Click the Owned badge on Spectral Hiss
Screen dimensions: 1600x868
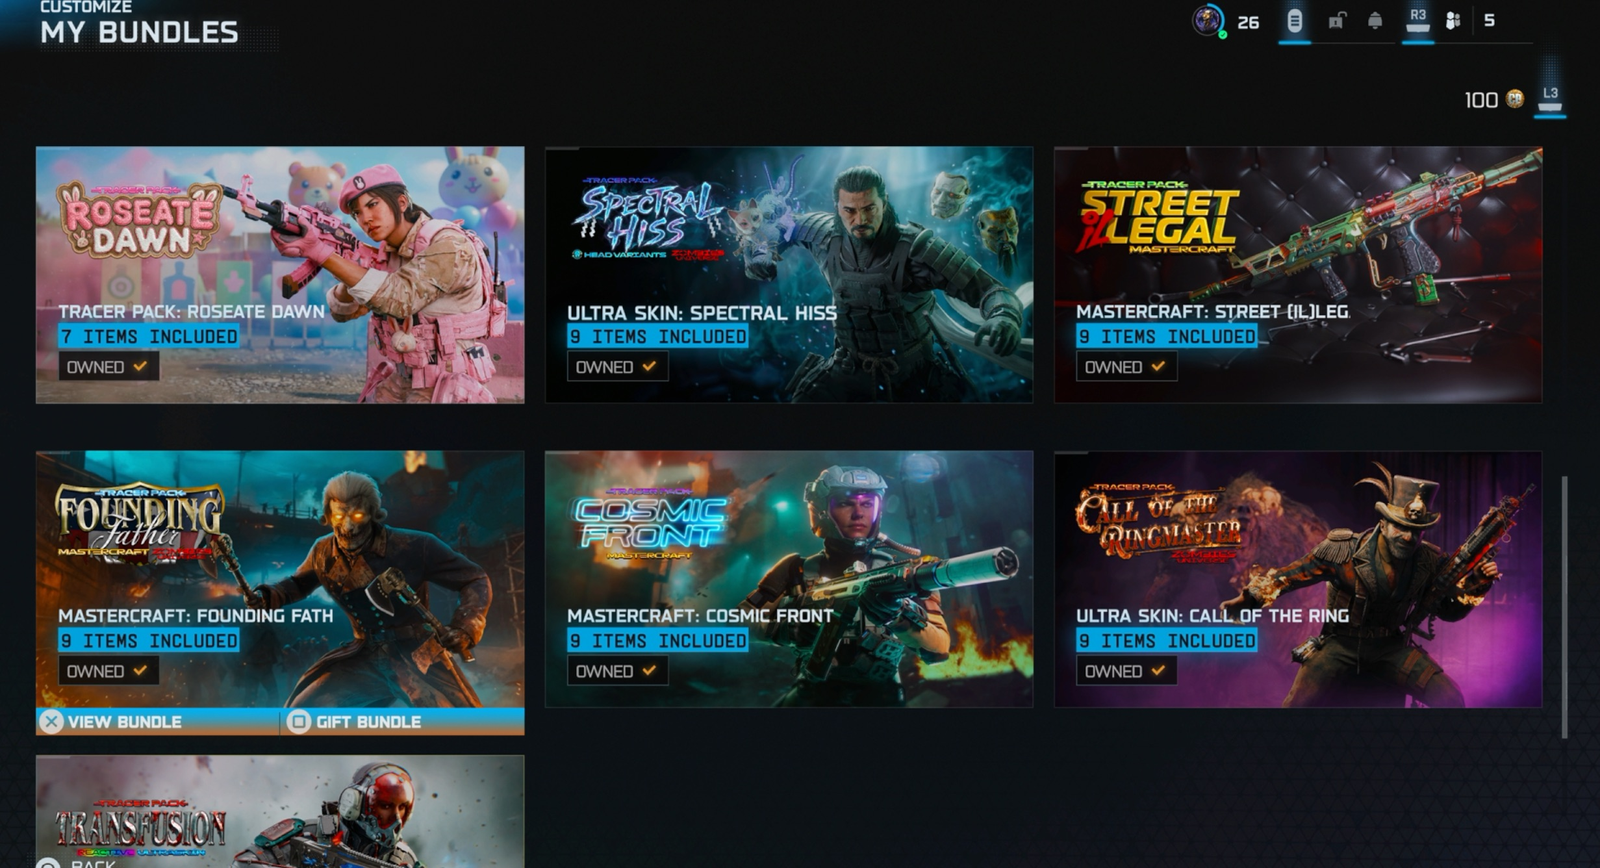click(x=617, y=367)
